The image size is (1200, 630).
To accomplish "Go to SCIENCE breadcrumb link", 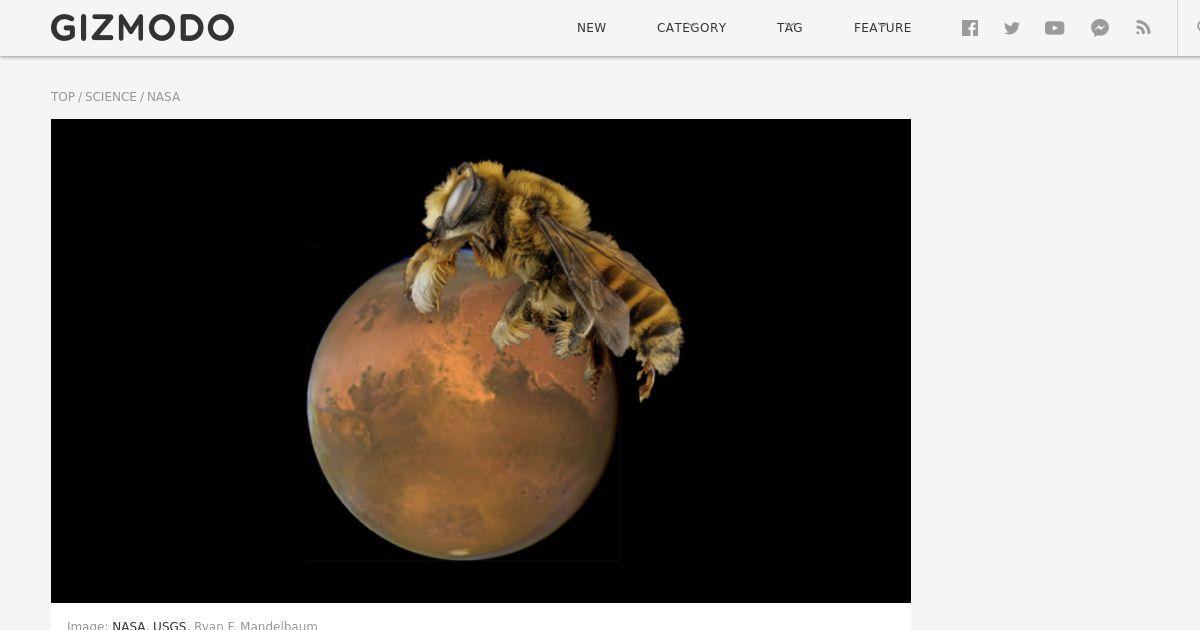I will (x=110, y=97).
